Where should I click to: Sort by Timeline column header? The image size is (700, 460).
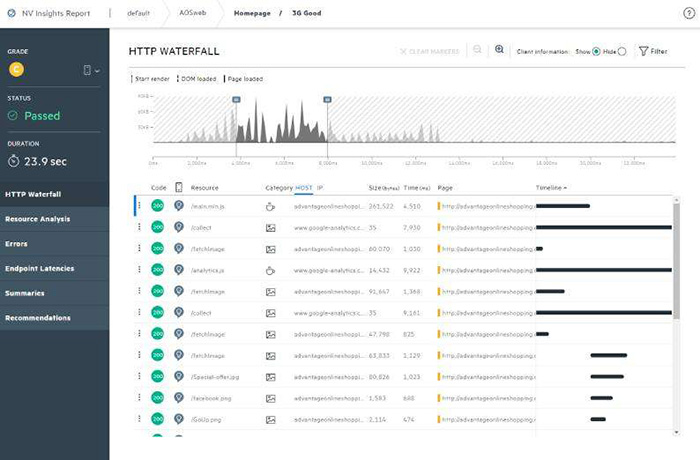point(551,188)
